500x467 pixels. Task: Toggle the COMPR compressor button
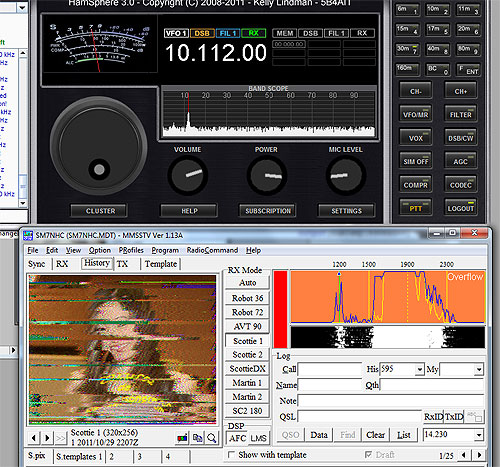(x=416, y=184)
